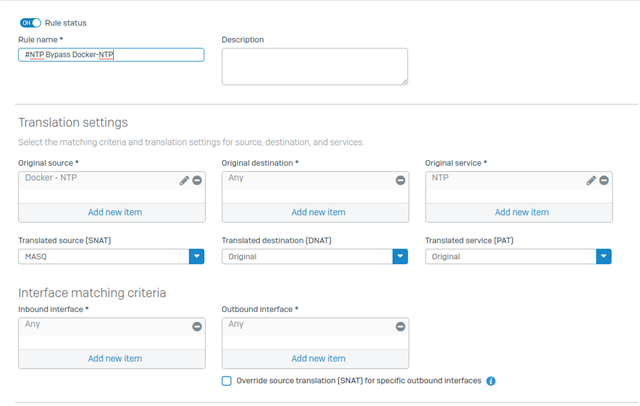Add new item to Outbound interface

(316, 358)
